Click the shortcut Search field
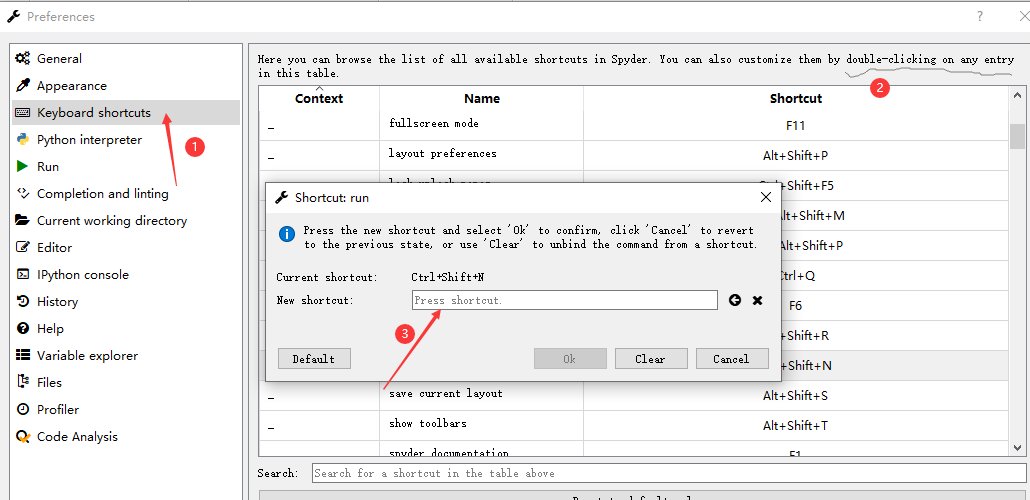This screenshot has height=500, width=1030. coord(669,473)
